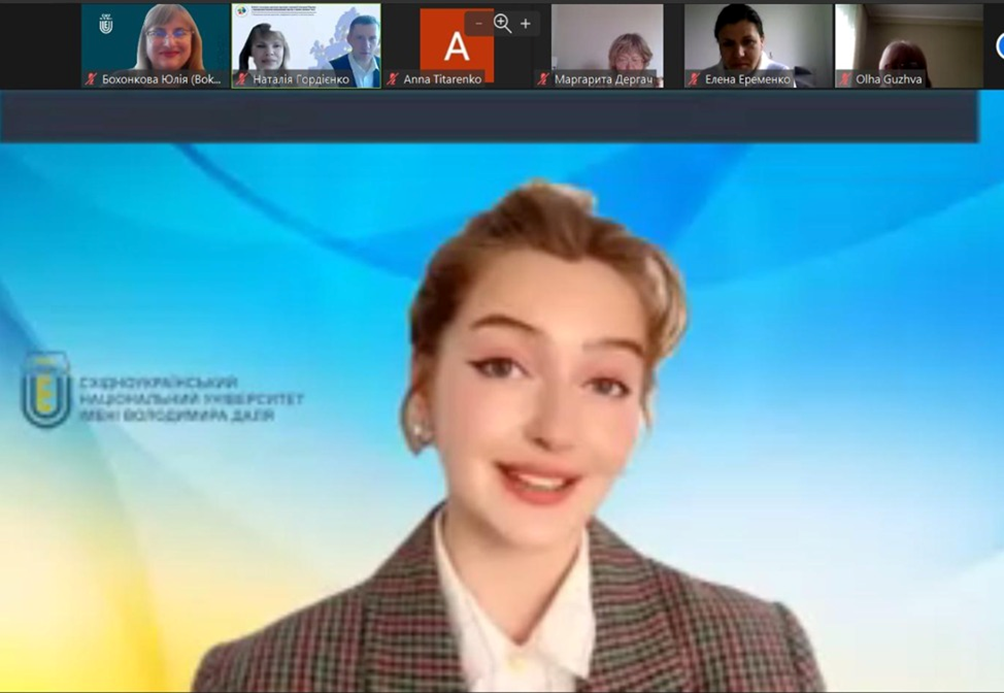
Task: Click the university shield logo in the main video
Action: (46, 390)
